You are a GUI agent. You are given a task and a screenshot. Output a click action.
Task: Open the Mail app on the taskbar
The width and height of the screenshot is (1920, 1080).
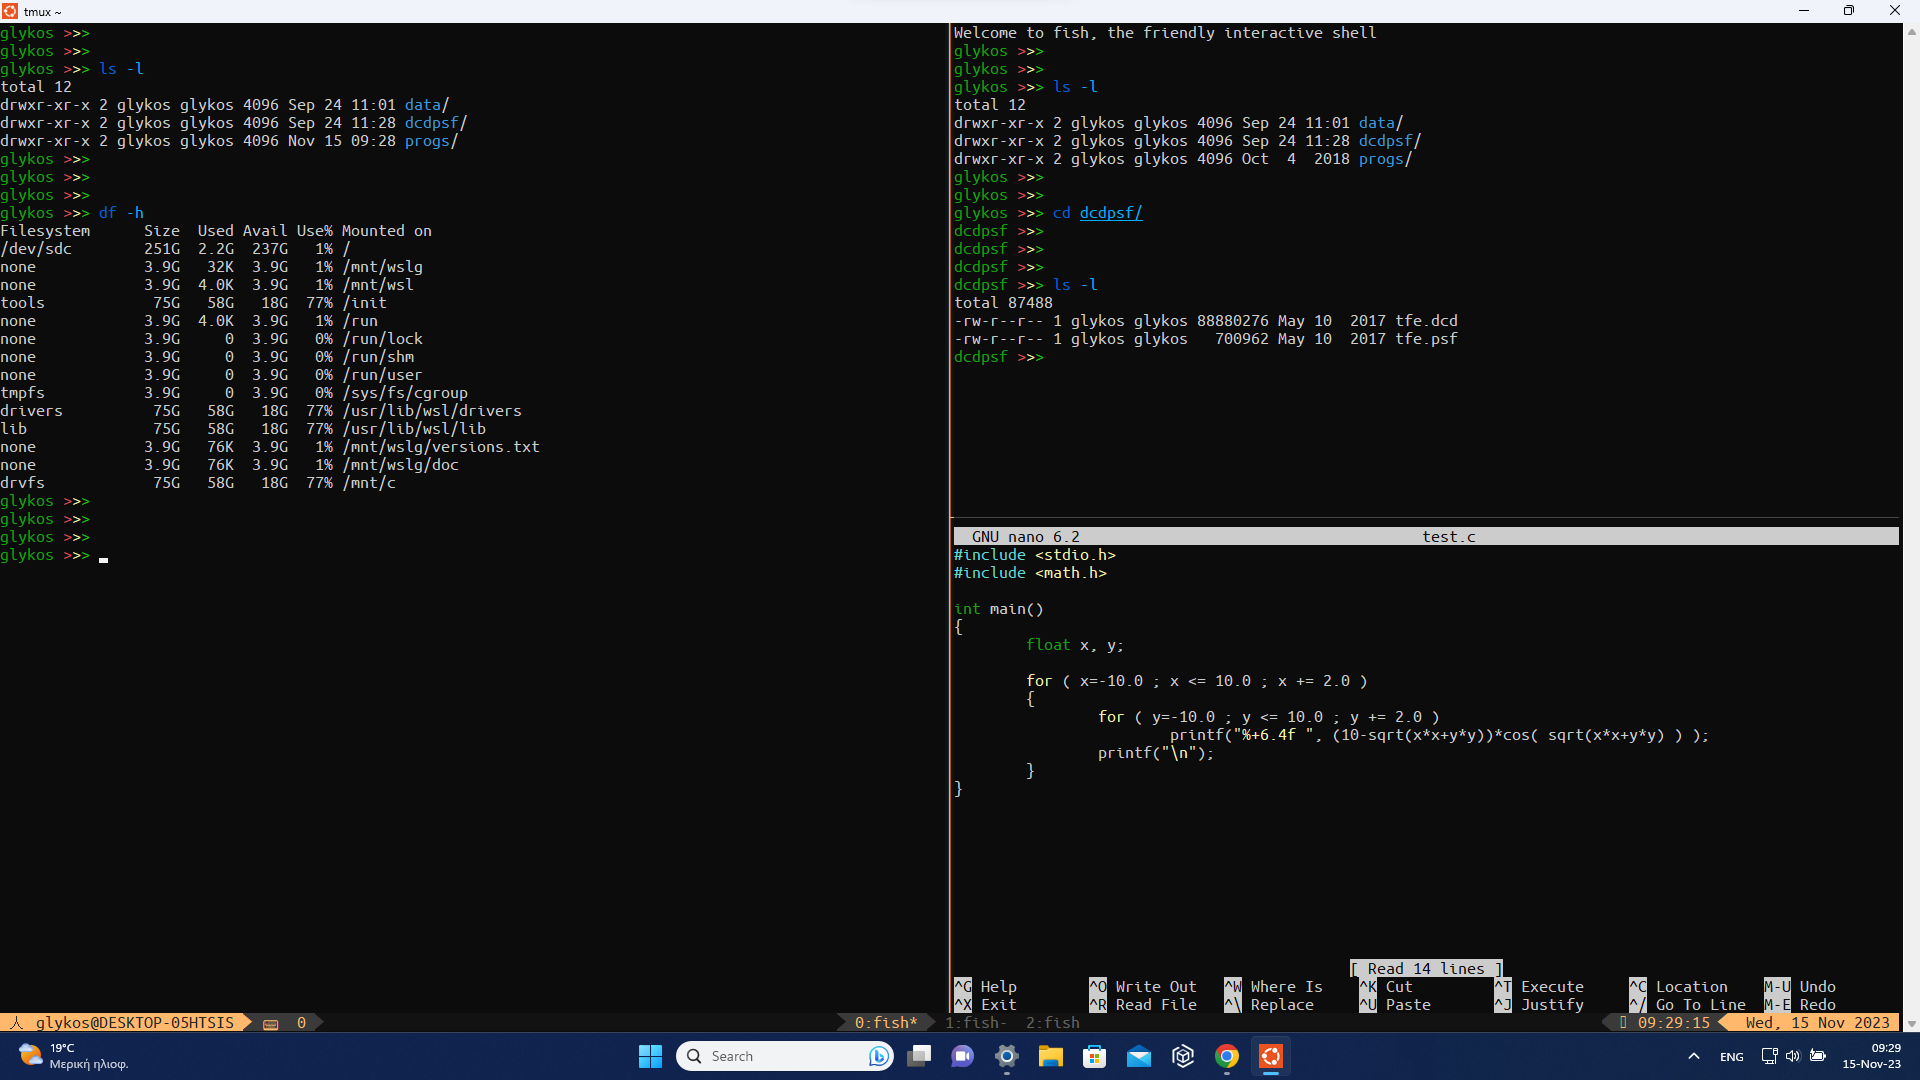pyautogui.click(x=1139, y=1056)
